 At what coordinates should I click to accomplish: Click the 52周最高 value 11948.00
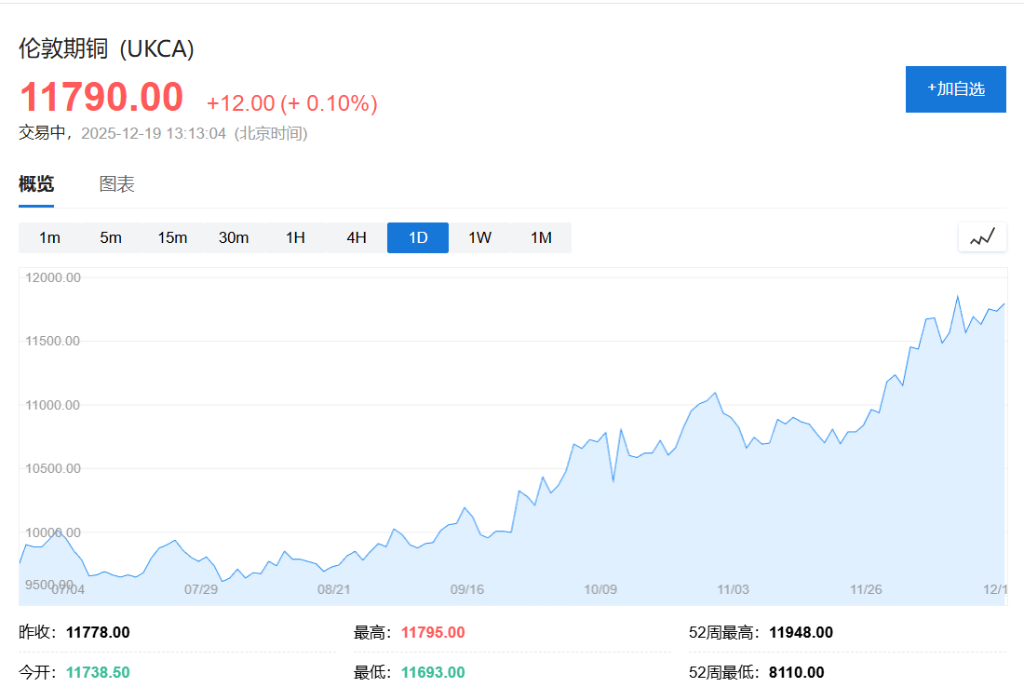(800, 632)
